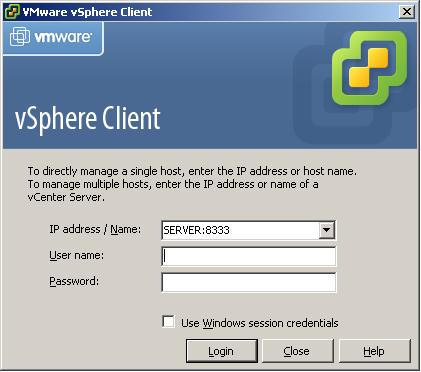Image resolution: width=421 pixels, height=372 pixels.
Task: Click the vSphere title bar app icon
Action: pyautogui.click(x=12, y=12)
